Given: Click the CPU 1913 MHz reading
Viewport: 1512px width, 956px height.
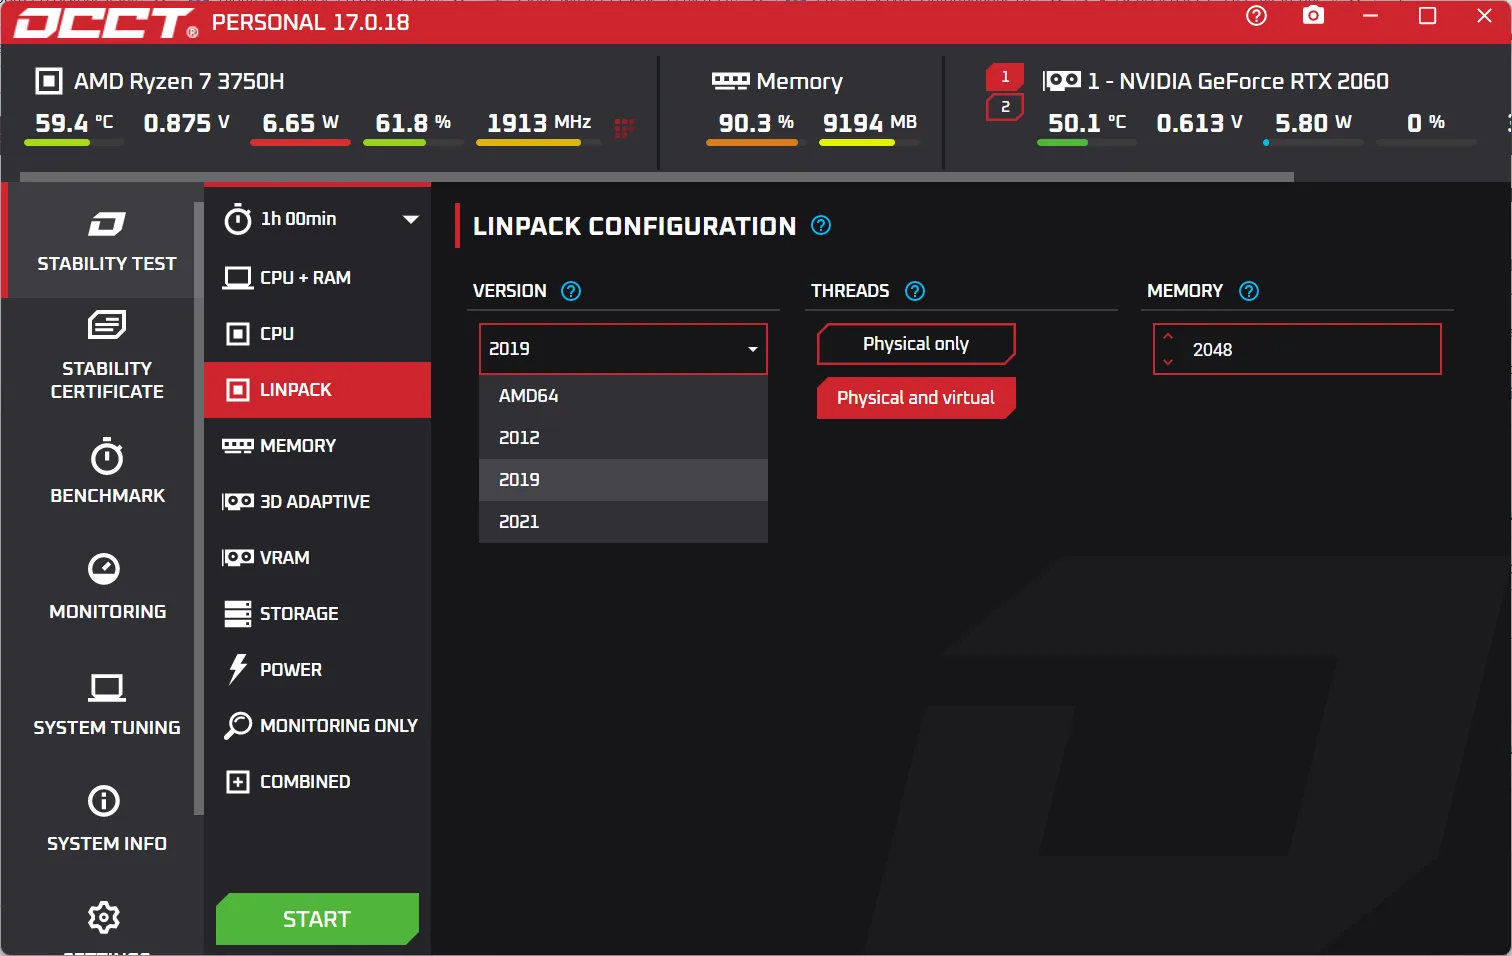Looking at the screenshot, I should 538,123.
